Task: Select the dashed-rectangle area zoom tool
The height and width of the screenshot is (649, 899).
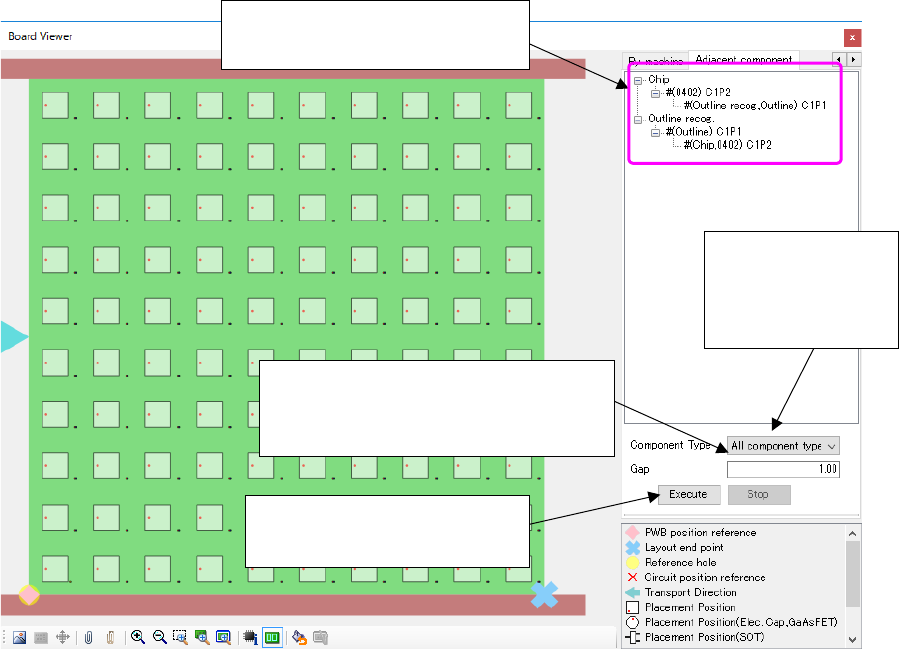Action: click(180, 637)
